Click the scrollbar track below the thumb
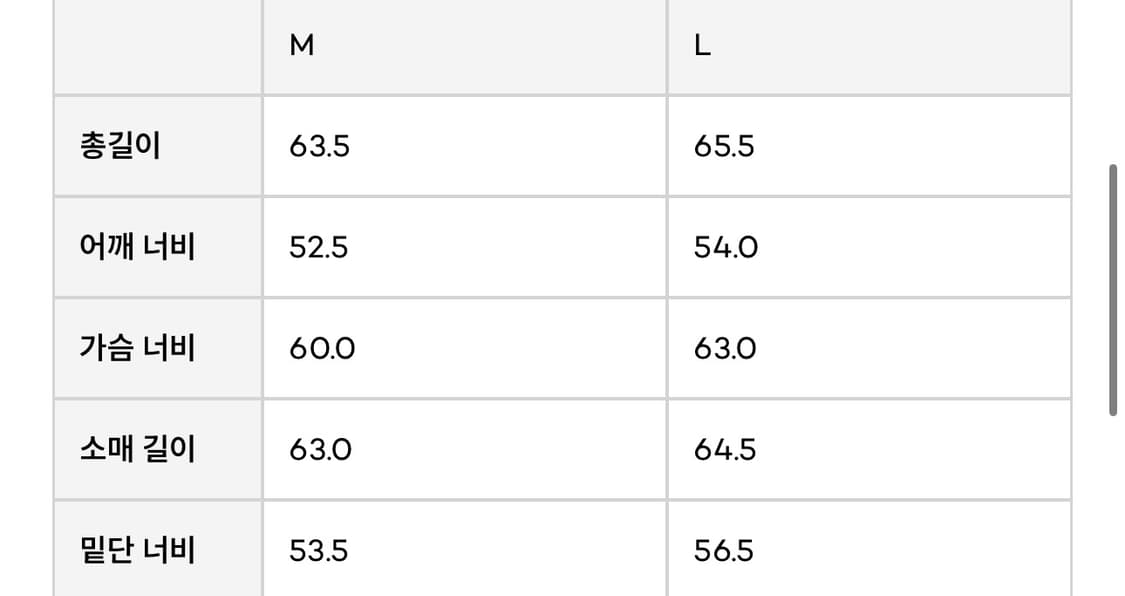This screenshot has width=1125, height=596. click(1113, 500)
